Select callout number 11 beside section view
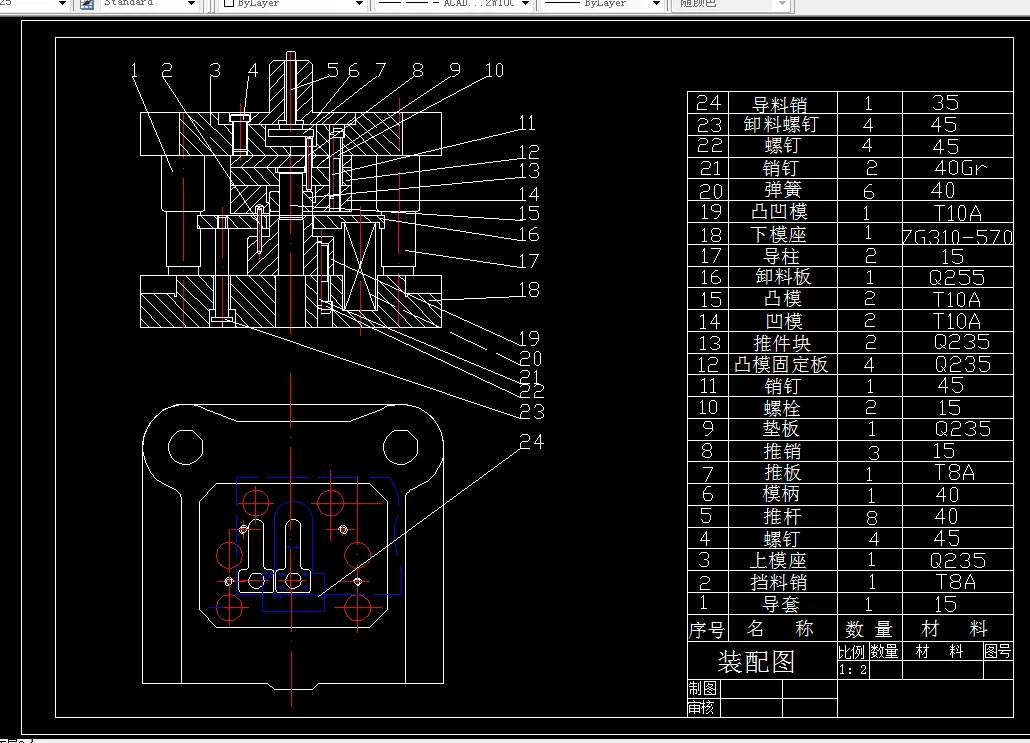This screenshot has width=1030, height=743. [x=527, y=123]
